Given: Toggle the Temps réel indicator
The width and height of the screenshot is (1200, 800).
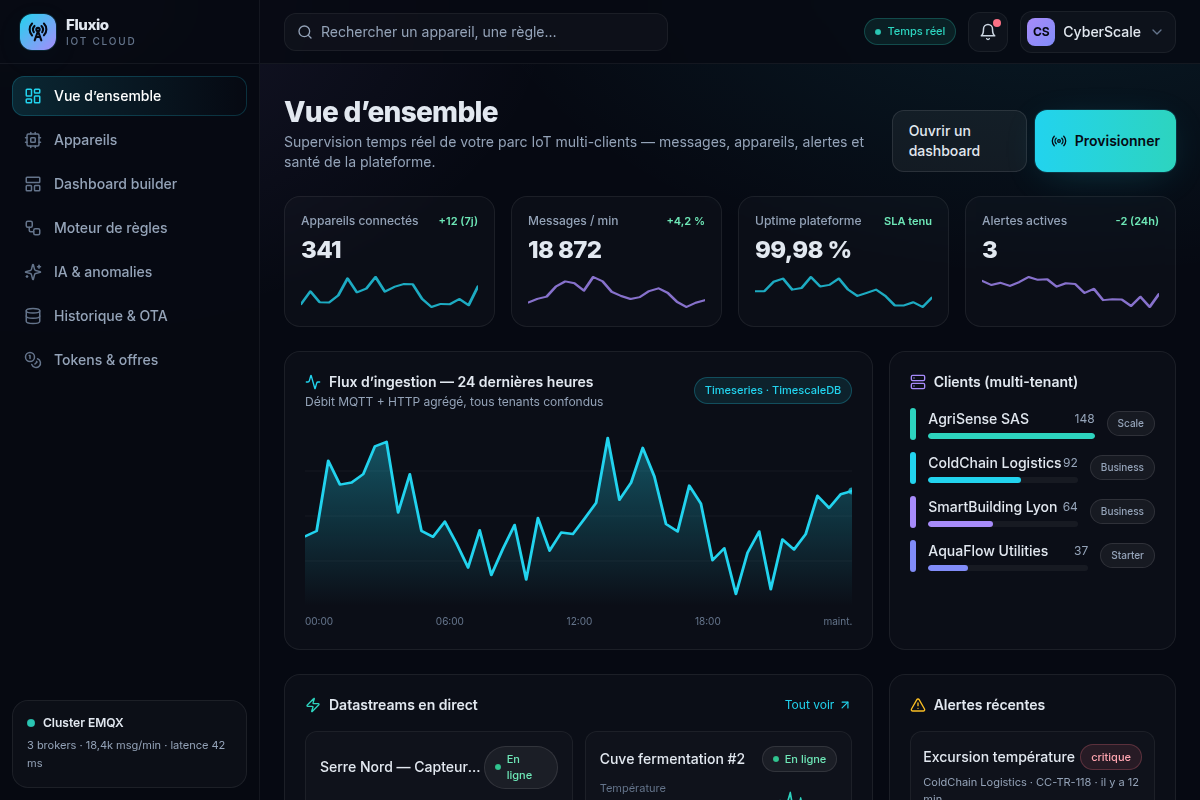Looking at the screenshot, I should click(x=910, y=32).
